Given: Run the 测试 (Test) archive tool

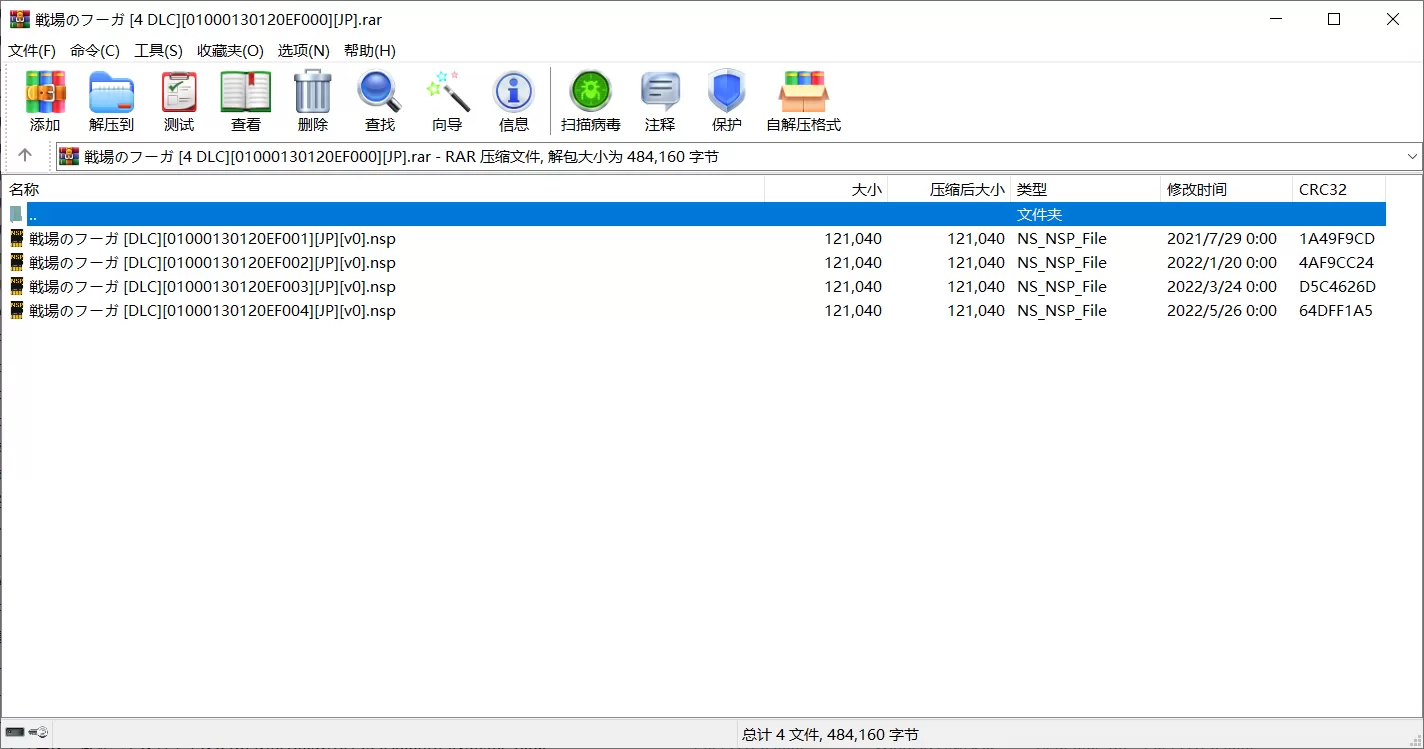Looking at the screenshot, I should pos(179,101).
